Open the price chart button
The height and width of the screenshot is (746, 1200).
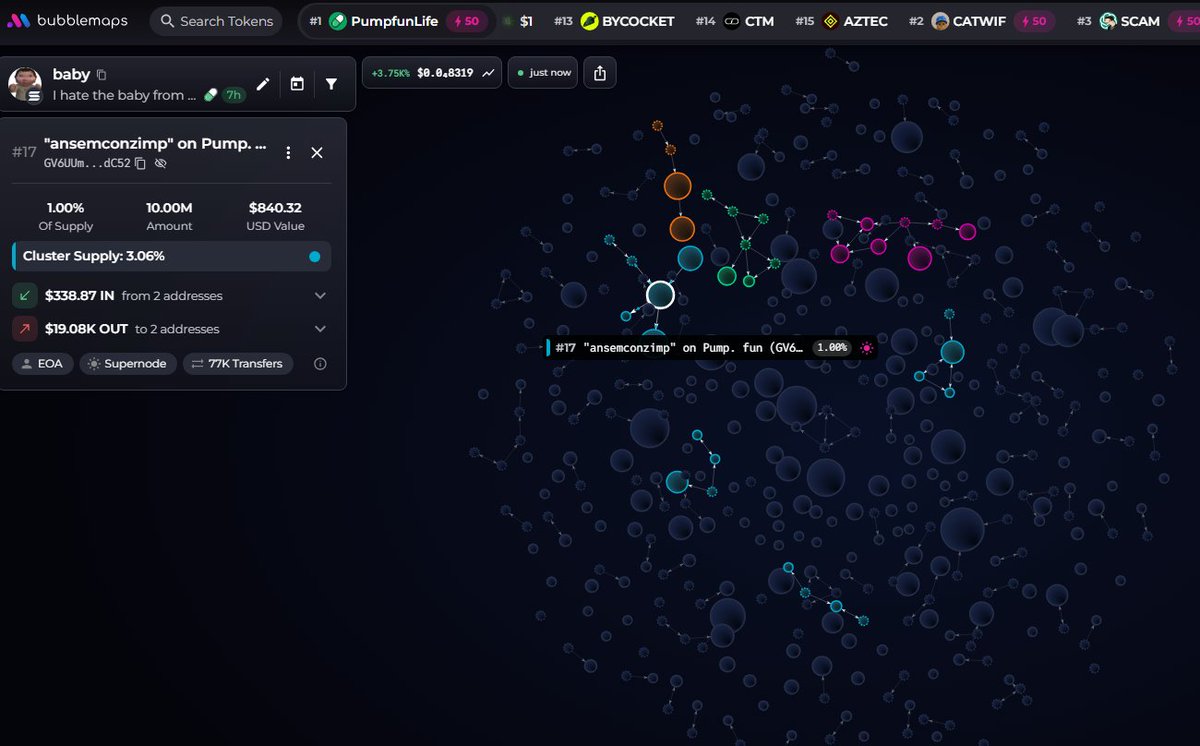[432, 73]
